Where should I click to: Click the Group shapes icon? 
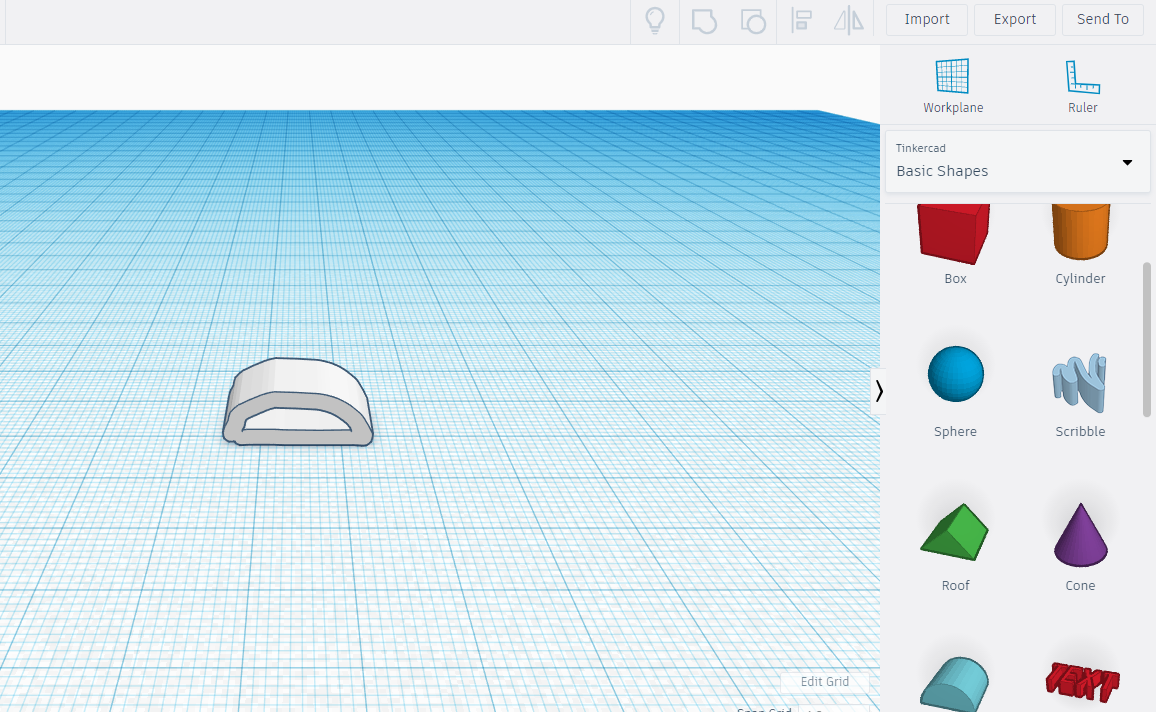pos(704,21)
